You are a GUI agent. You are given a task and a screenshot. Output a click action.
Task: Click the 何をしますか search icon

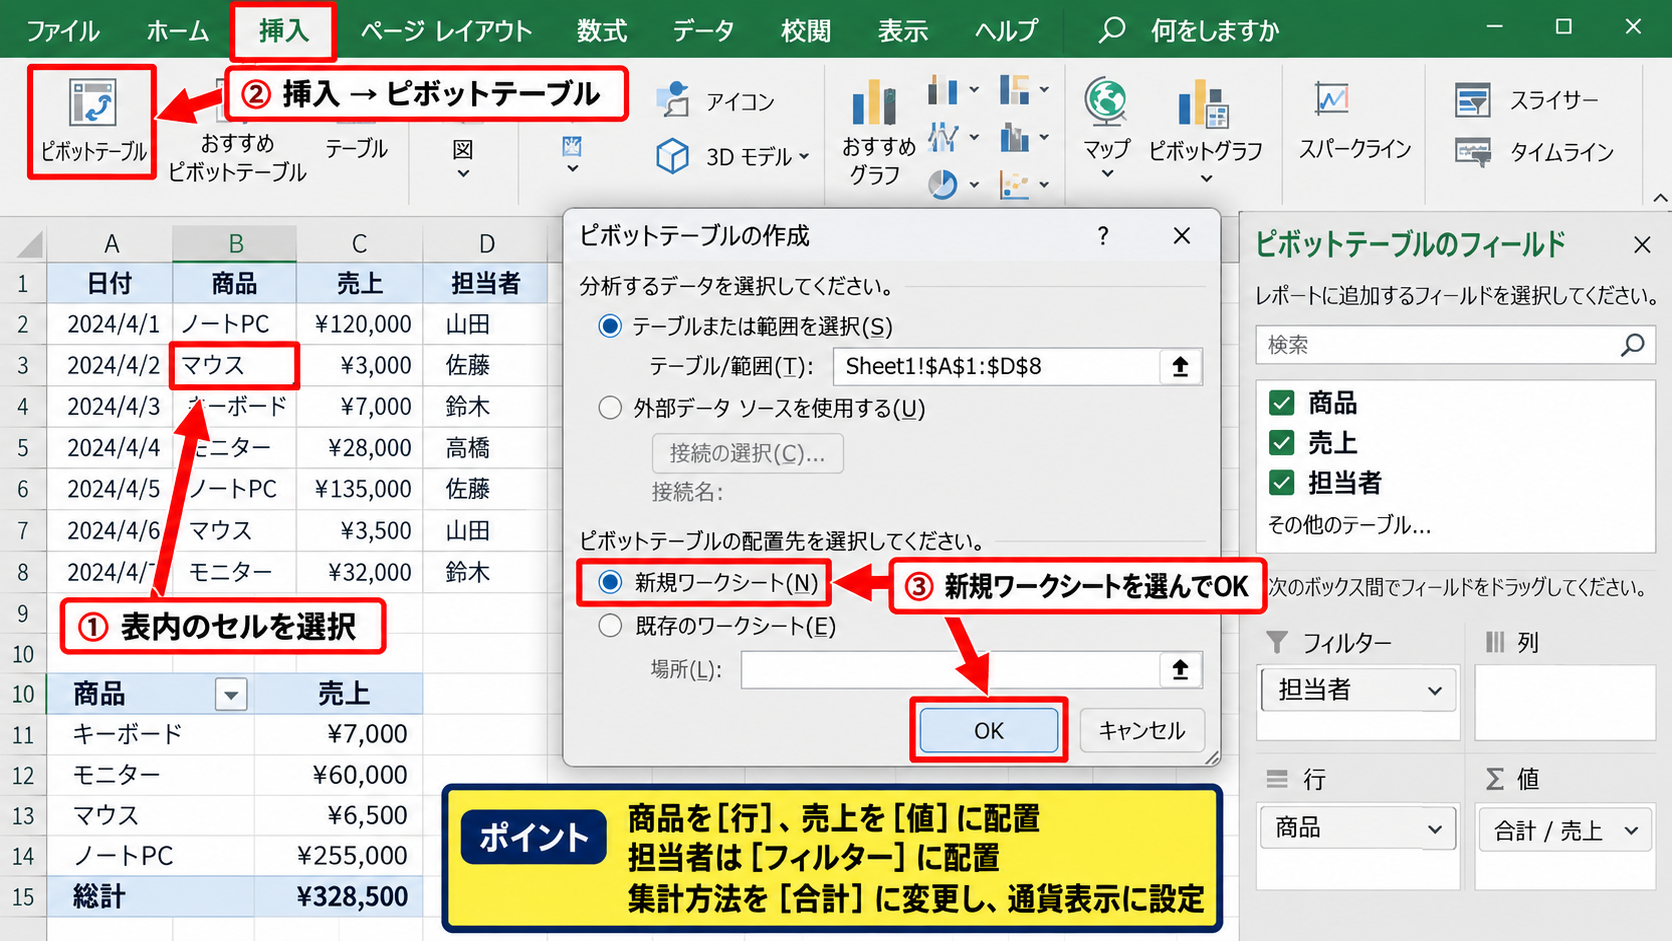click(1110, 30)
